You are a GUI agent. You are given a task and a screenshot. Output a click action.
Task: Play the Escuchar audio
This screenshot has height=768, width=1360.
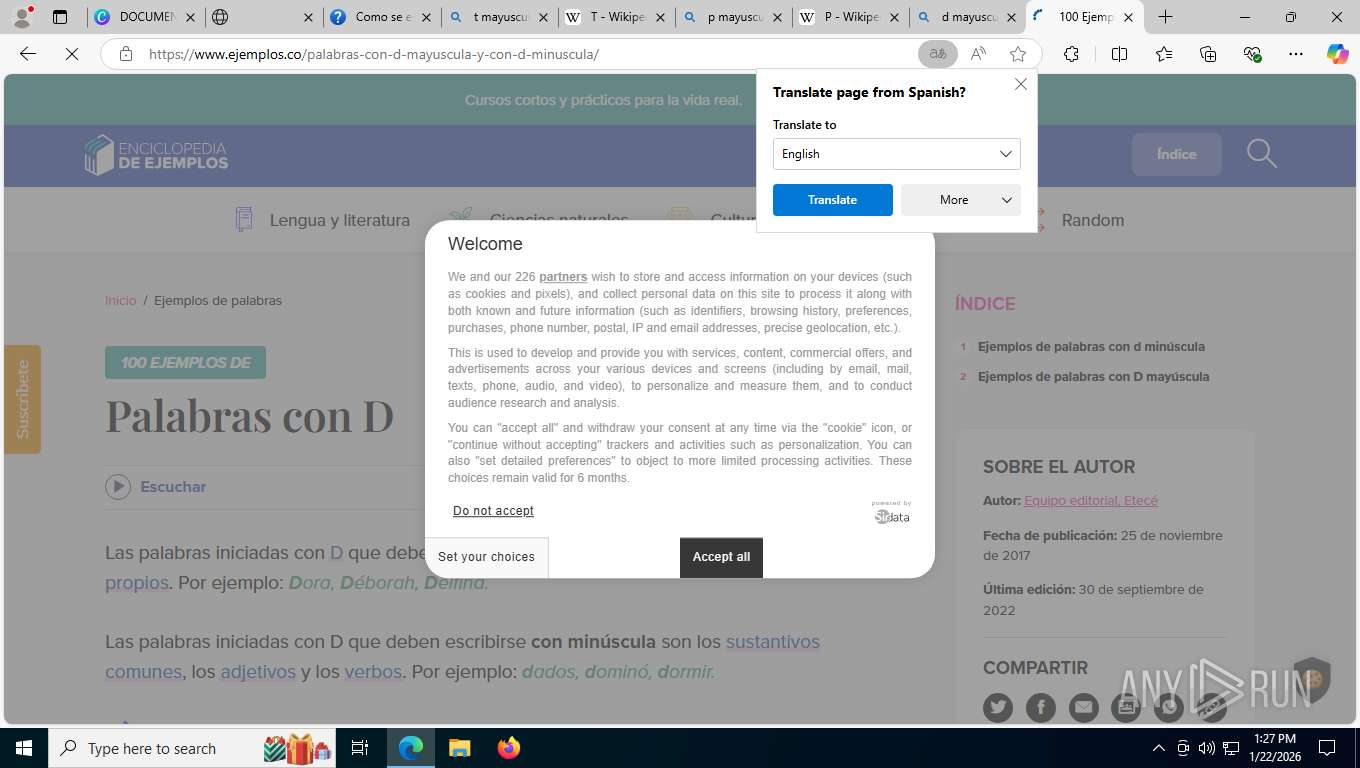tap(118, 487)
